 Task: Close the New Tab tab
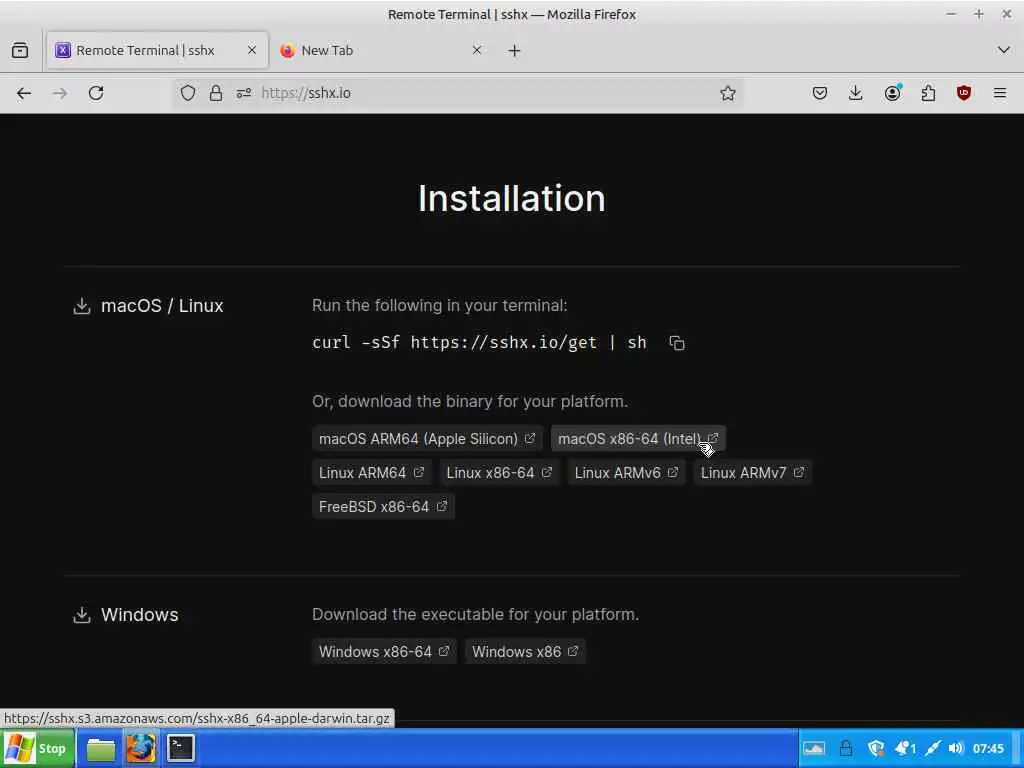click(x=477, y=50)
